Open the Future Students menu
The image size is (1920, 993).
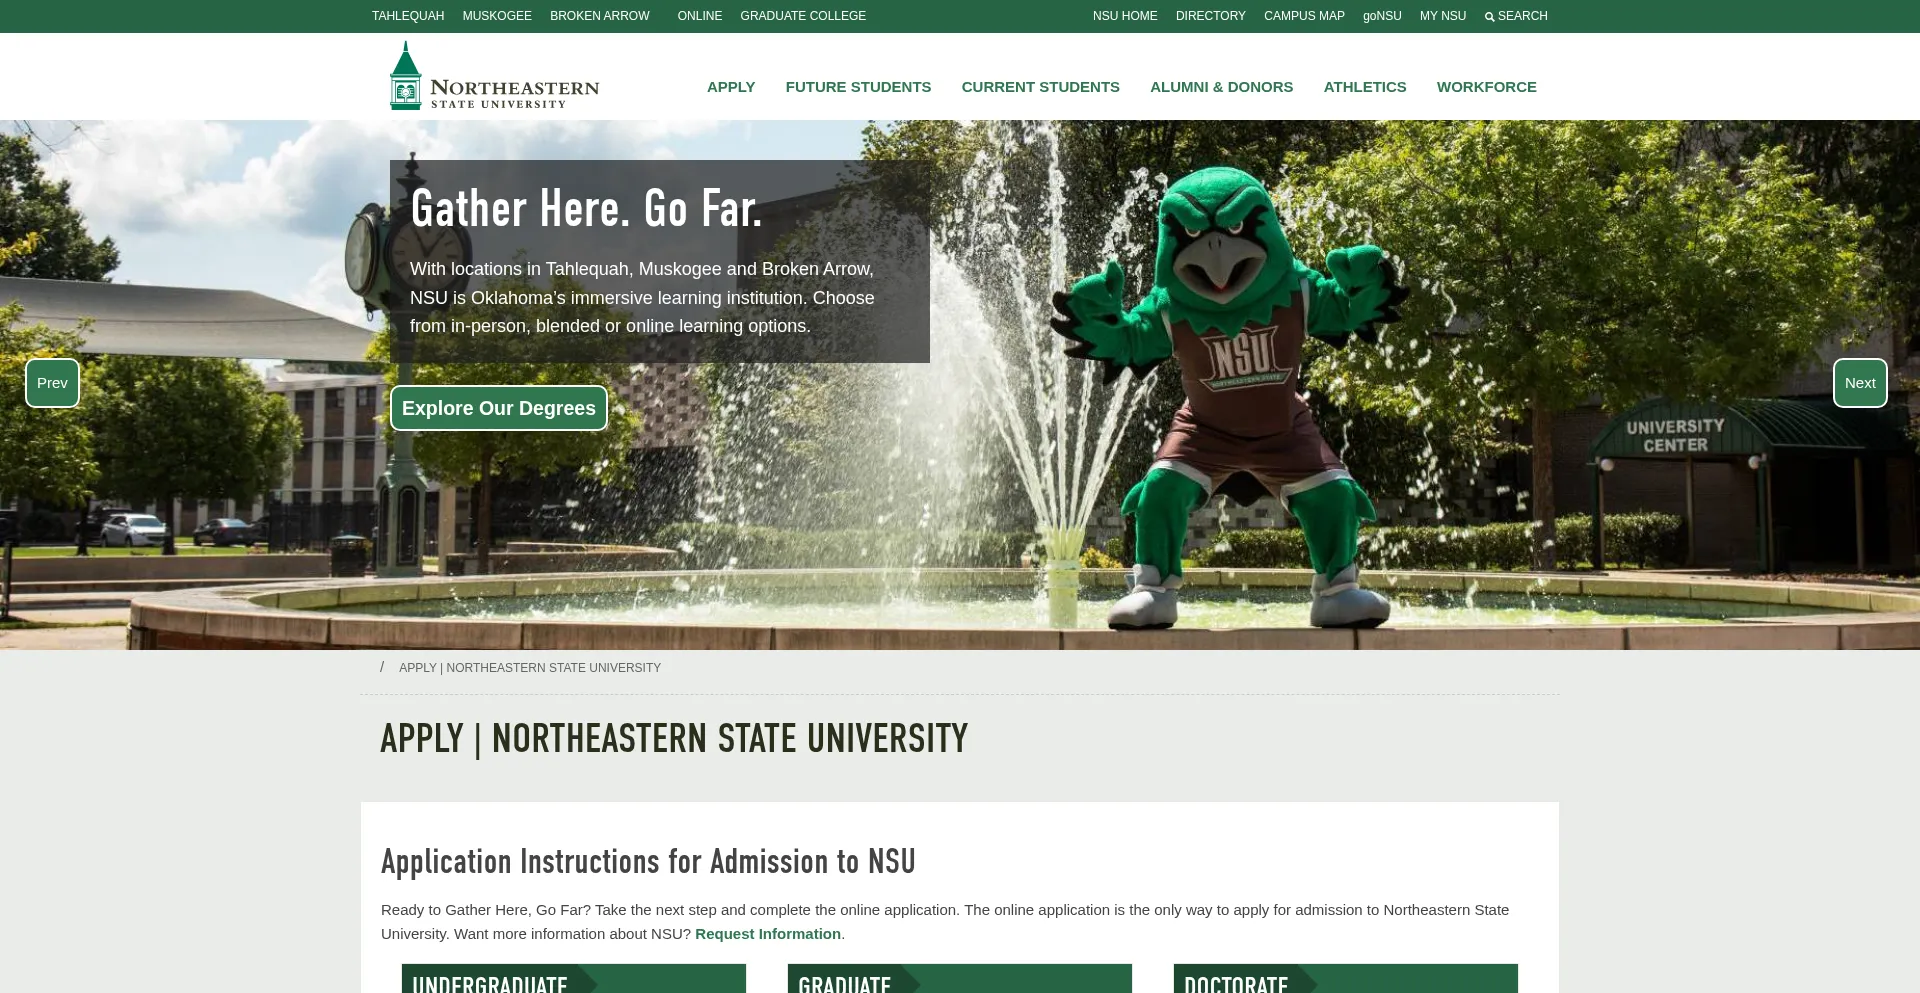point(858,87)
